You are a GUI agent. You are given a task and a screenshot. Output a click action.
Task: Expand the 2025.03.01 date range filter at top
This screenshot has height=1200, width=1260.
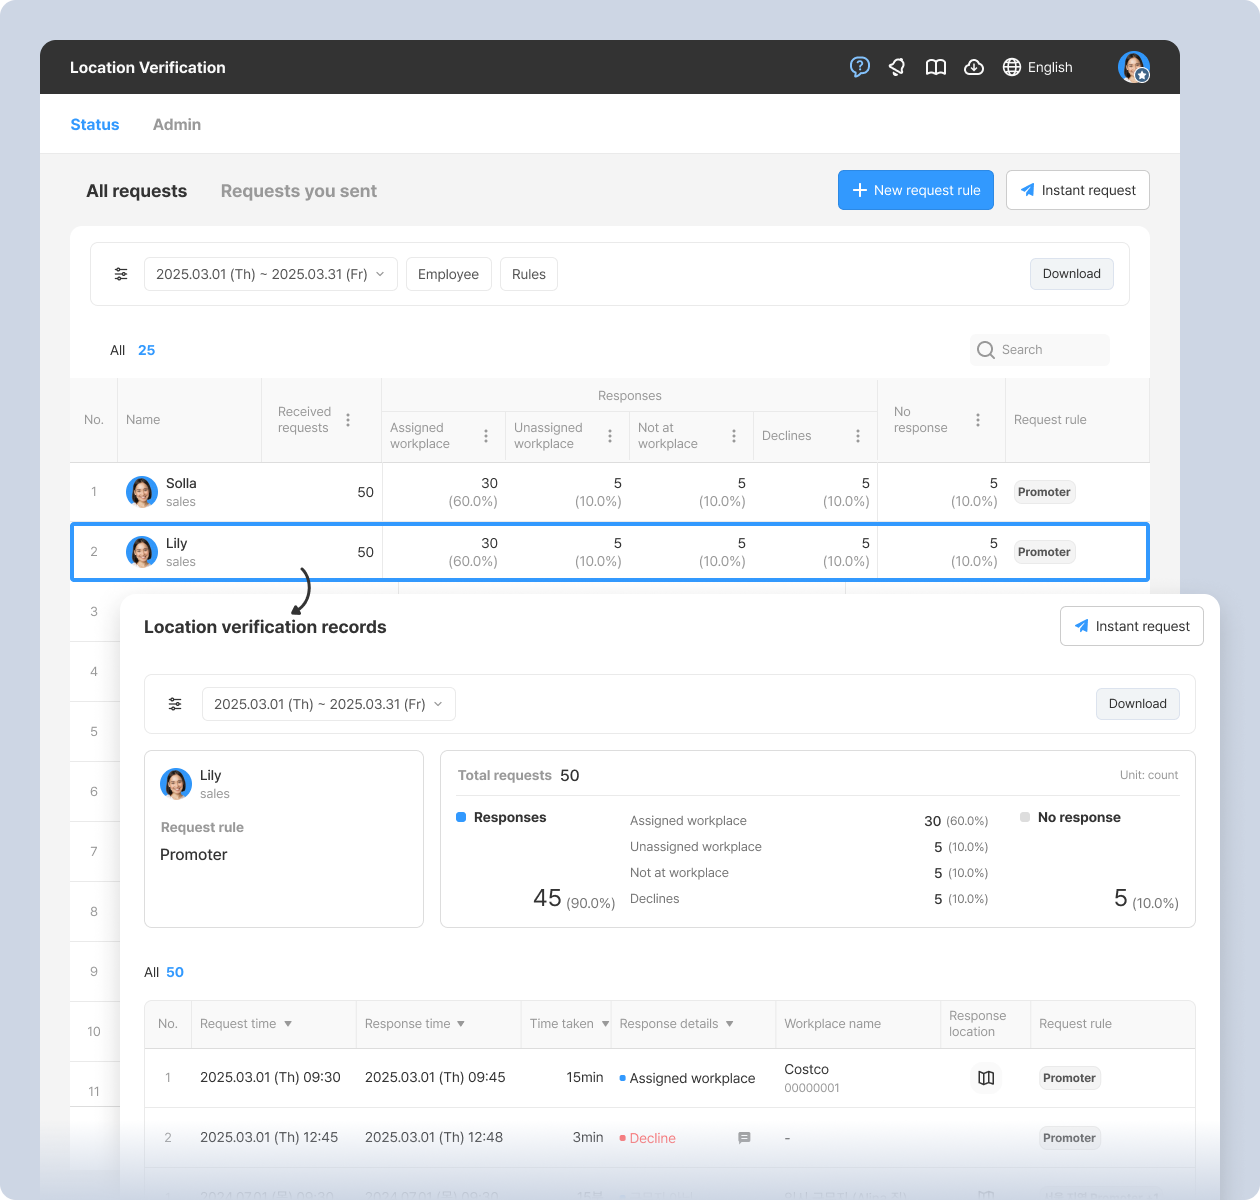coord(270,274)
